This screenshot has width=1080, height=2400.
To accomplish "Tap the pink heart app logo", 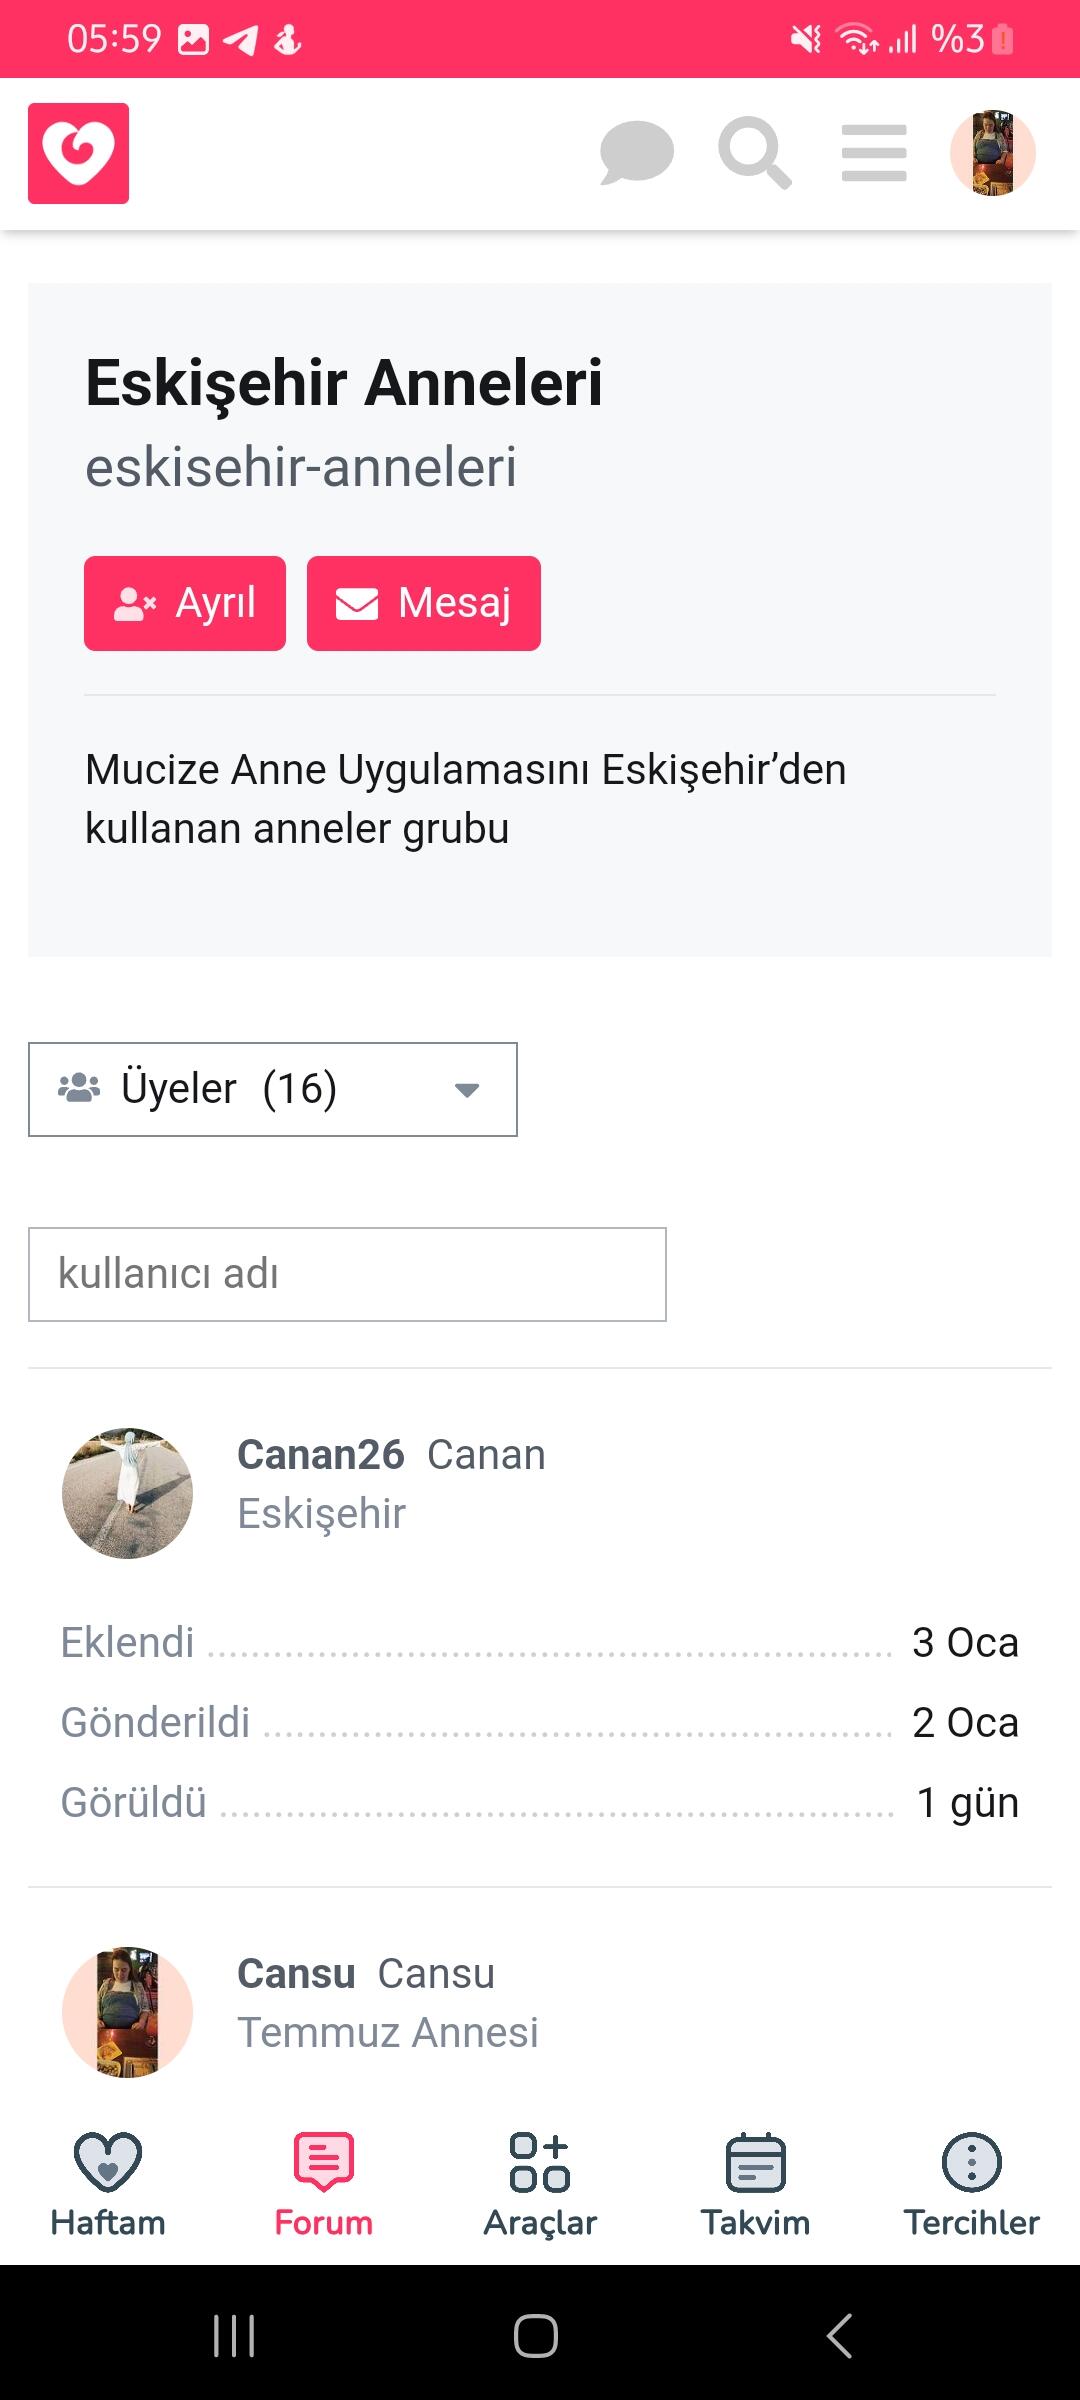I will point(78,153).
